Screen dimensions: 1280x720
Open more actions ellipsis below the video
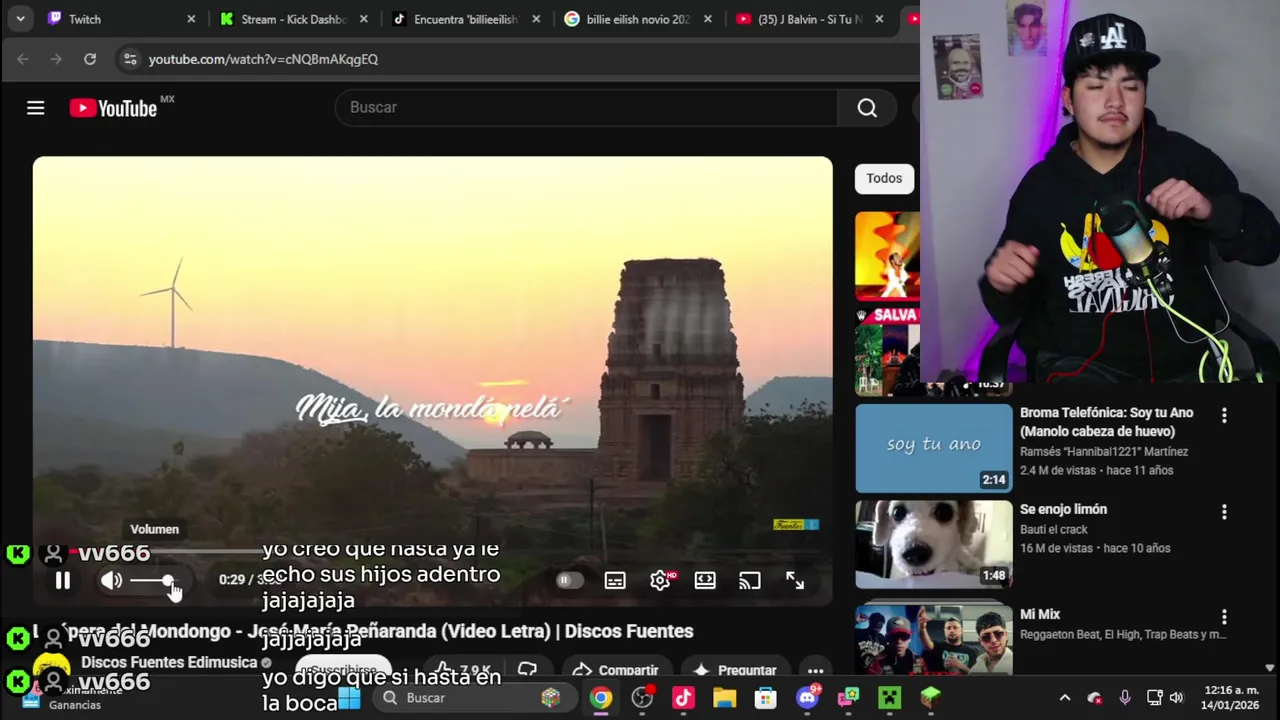815,670
